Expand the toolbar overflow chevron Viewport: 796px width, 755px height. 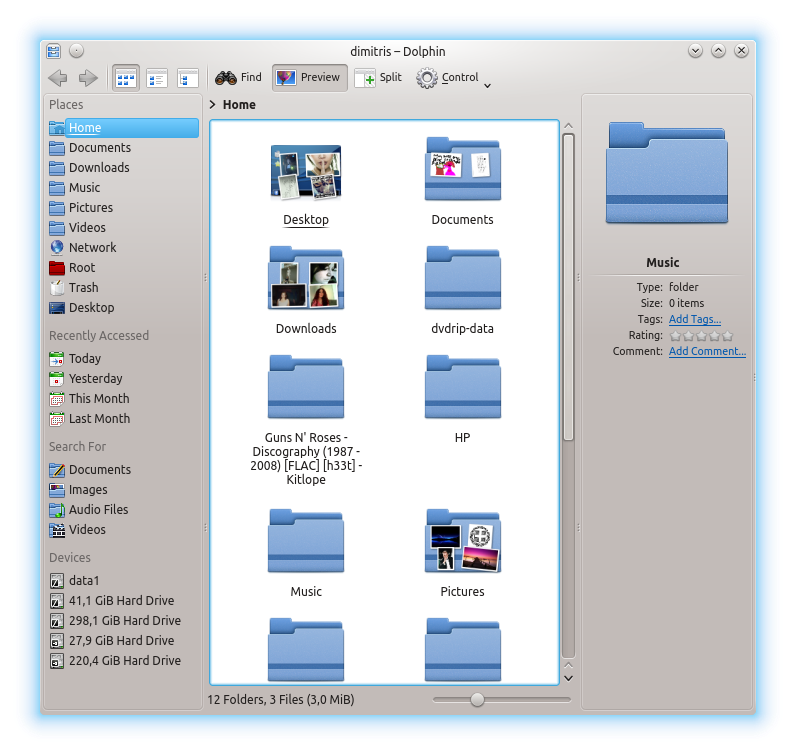(x=487, y=86)
